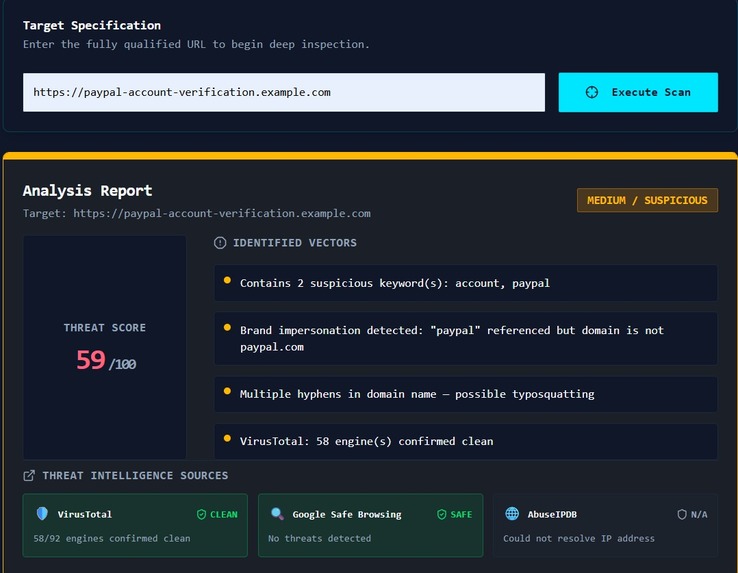The image size is (738, 573).
Task: Open the Google Safe Browsing source card
Action: (x=370, y=525)
